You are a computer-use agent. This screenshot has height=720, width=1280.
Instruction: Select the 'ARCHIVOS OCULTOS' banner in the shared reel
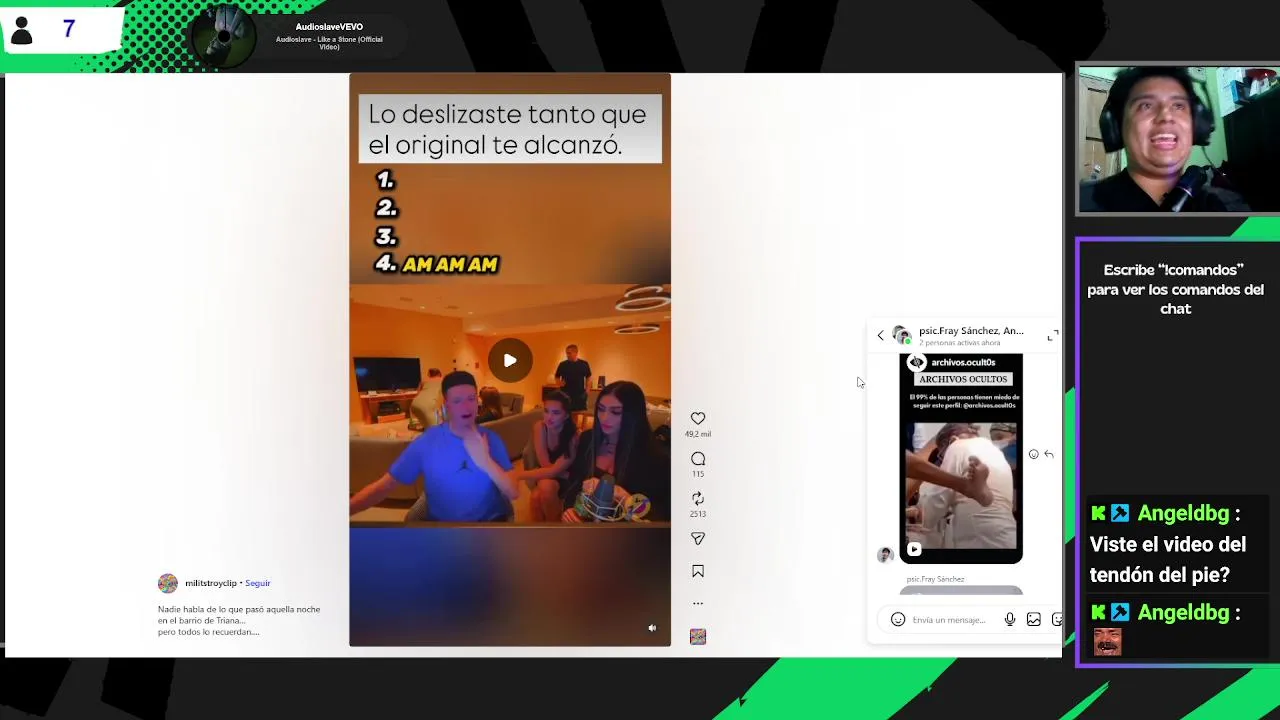[x=964, y=379]
